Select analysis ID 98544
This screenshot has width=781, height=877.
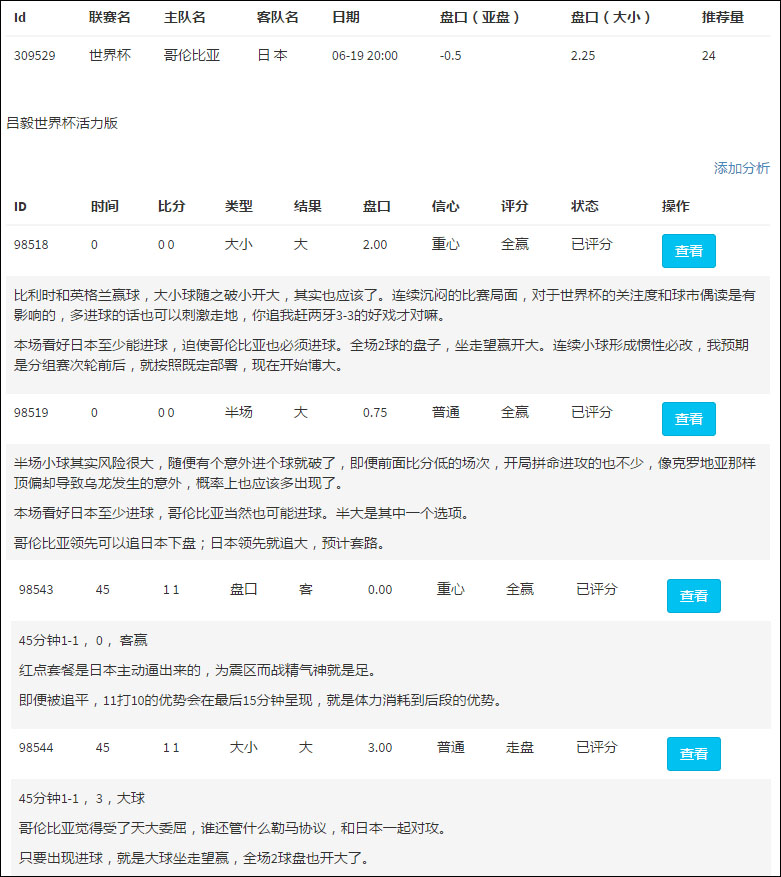[x=36, y=748]
